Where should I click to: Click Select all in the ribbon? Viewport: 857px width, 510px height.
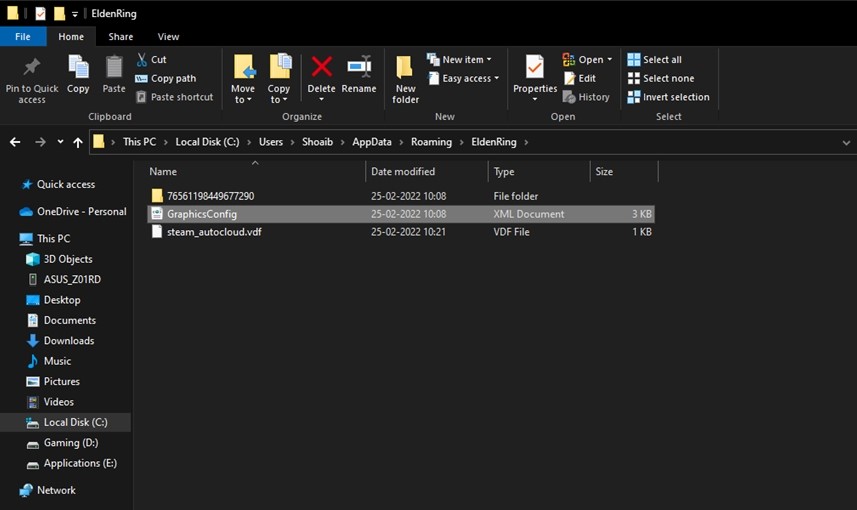pos(655,60)
